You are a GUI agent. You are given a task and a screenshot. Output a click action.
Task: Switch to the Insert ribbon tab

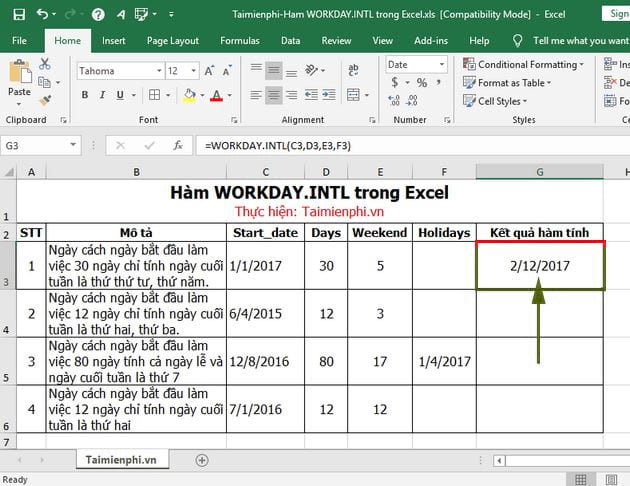(x=113, y=41)
